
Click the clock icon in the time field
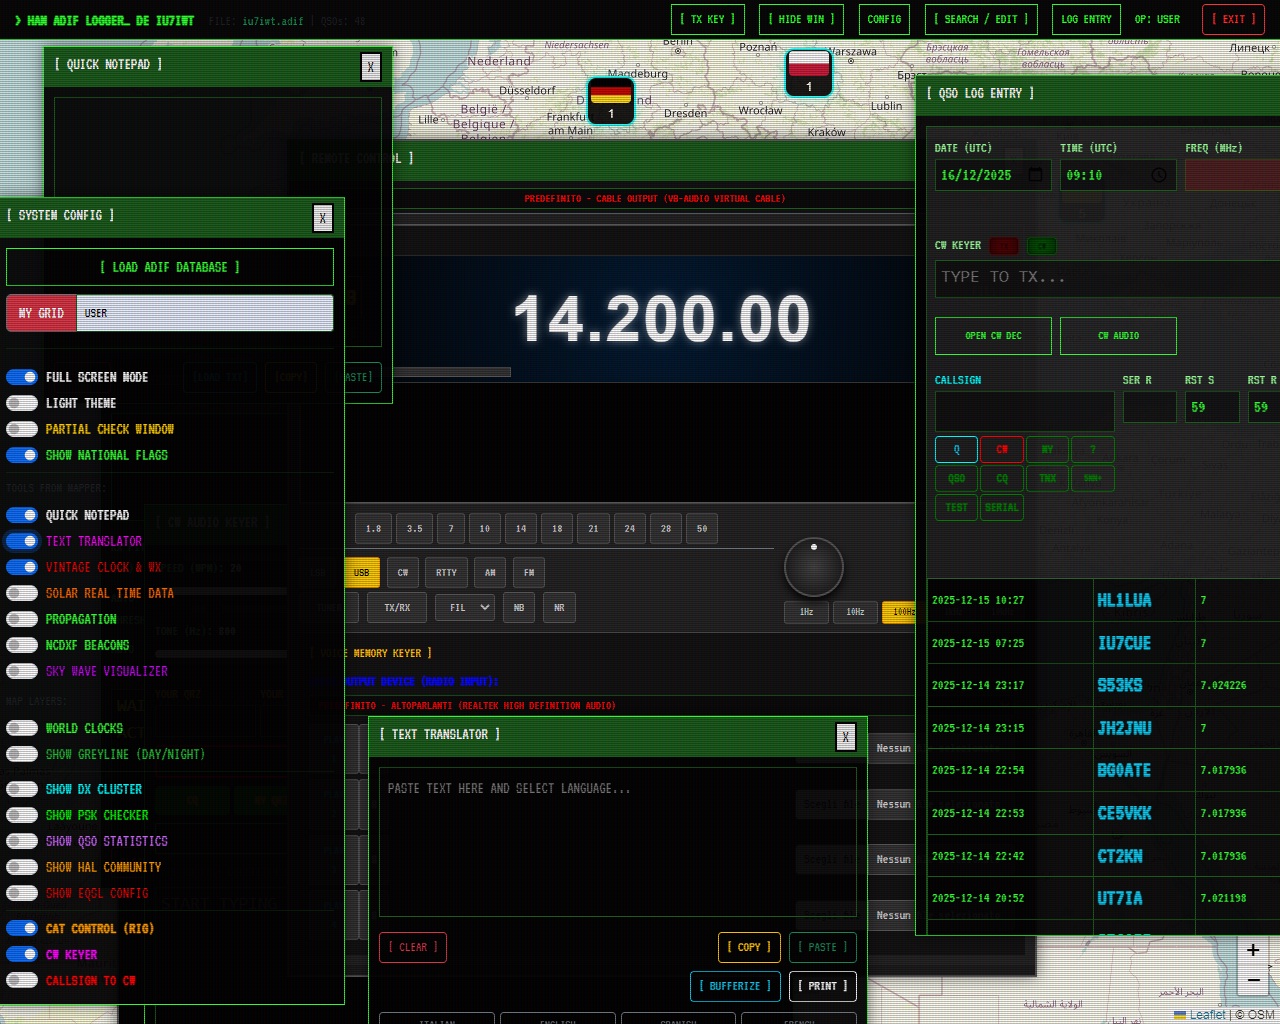(x=1158, y=175)
